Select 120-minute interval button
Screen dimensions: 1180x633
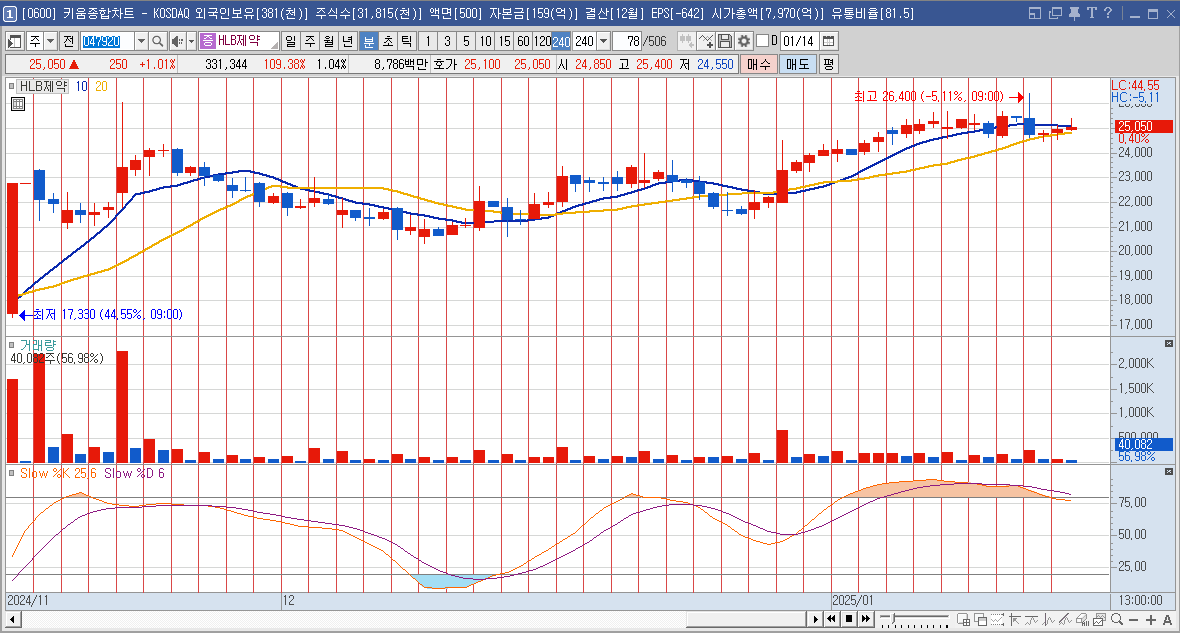542,41
